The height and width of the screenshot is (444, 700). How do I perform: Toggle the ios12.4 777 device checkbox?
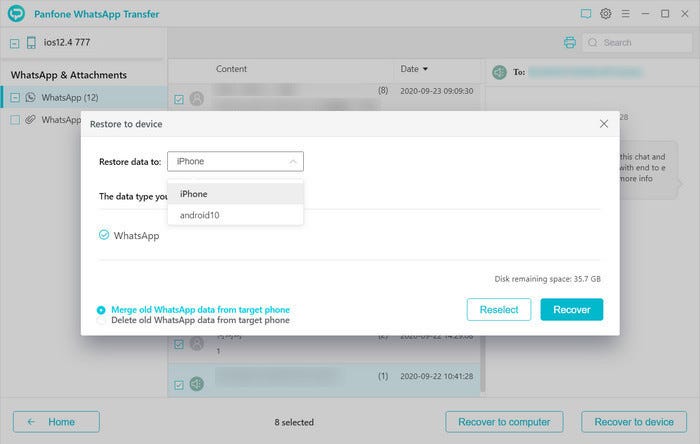click(x=14, y=43)
